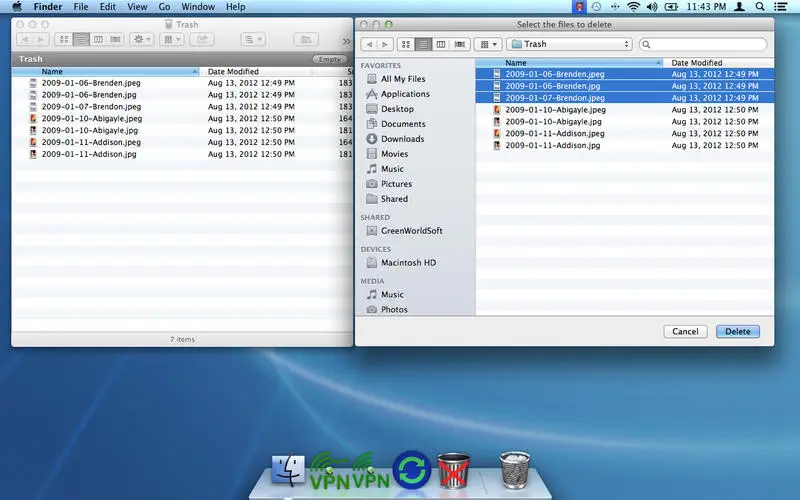Image resolution: width=800 pixels, height=500 pixels.
Task: Open the arrange dropdown in Trash window toolbar
Action: tap(171, 39)
